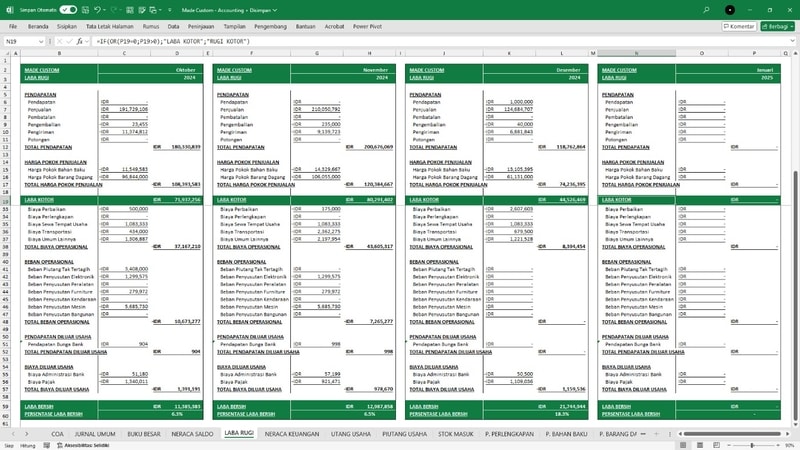
Task: Click the Berbagi share button
Action: point(778,26)
